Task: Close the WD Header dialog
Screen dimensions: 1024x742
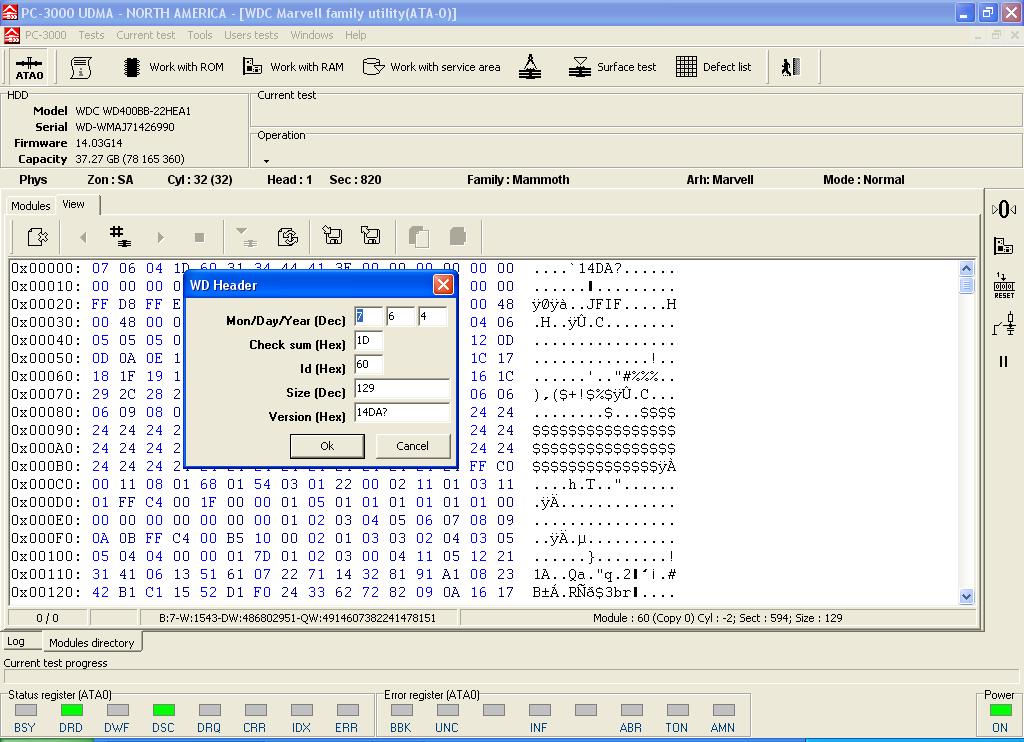Action: [x=443, y=284]
